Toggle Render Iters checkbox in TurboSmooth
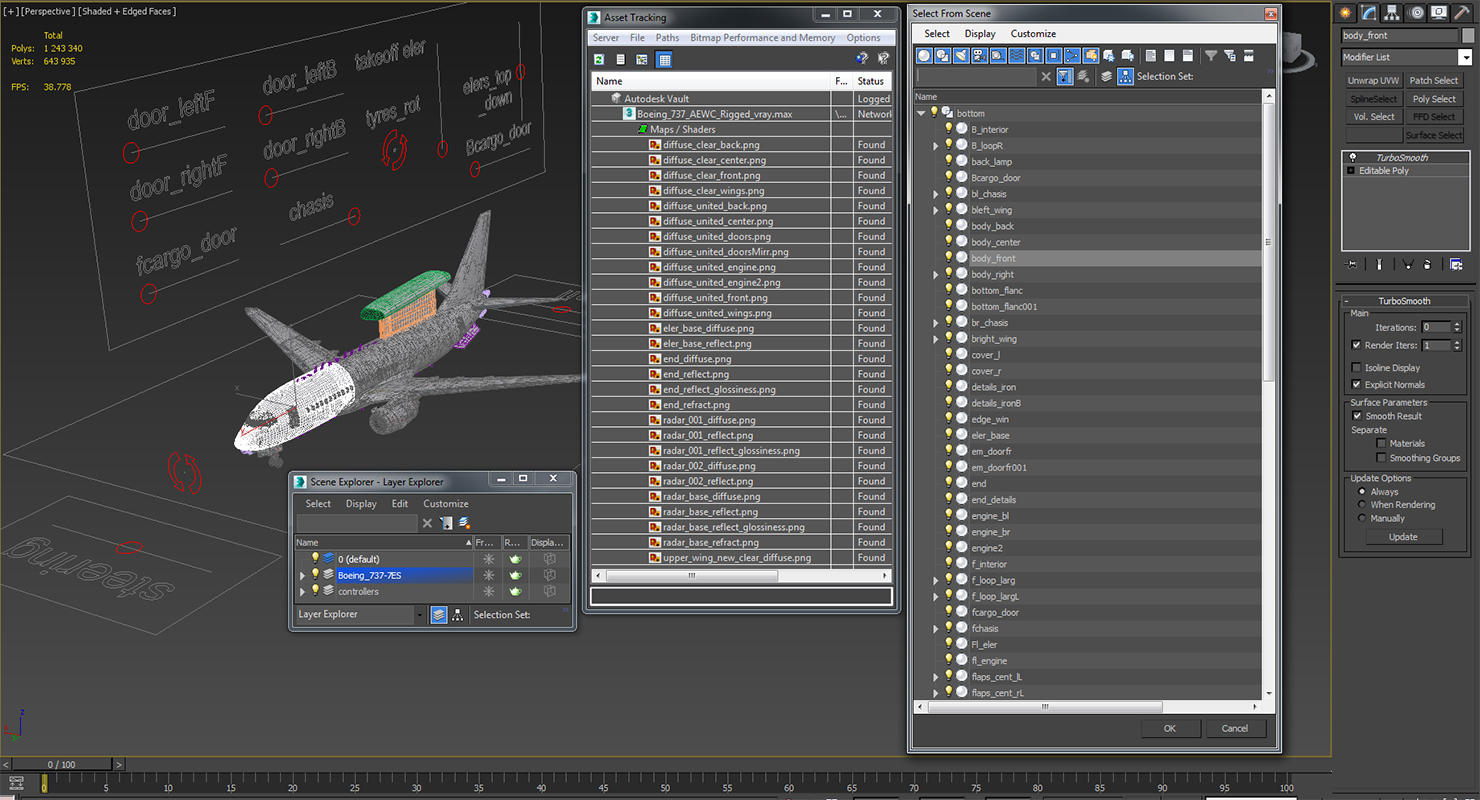This screenshot has width=1480, height=800. pyautogui.click(x=1356, y=345)
